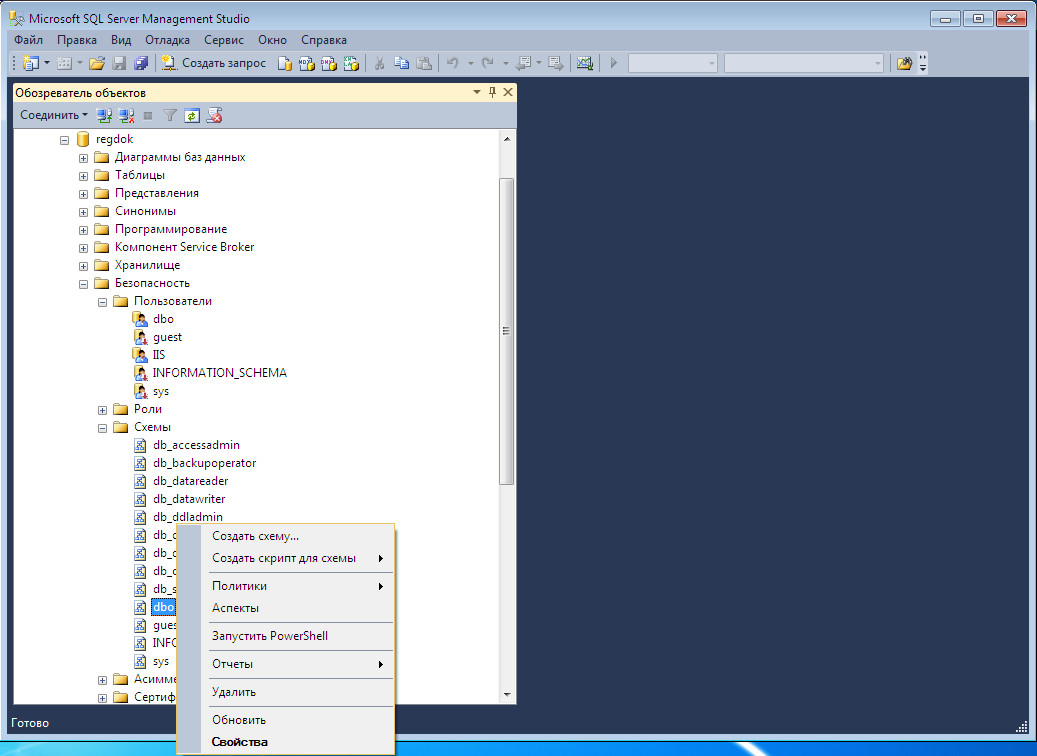Select the guest user
Image resolution: width=1037 pixels, height=756 pixels.
167,337
